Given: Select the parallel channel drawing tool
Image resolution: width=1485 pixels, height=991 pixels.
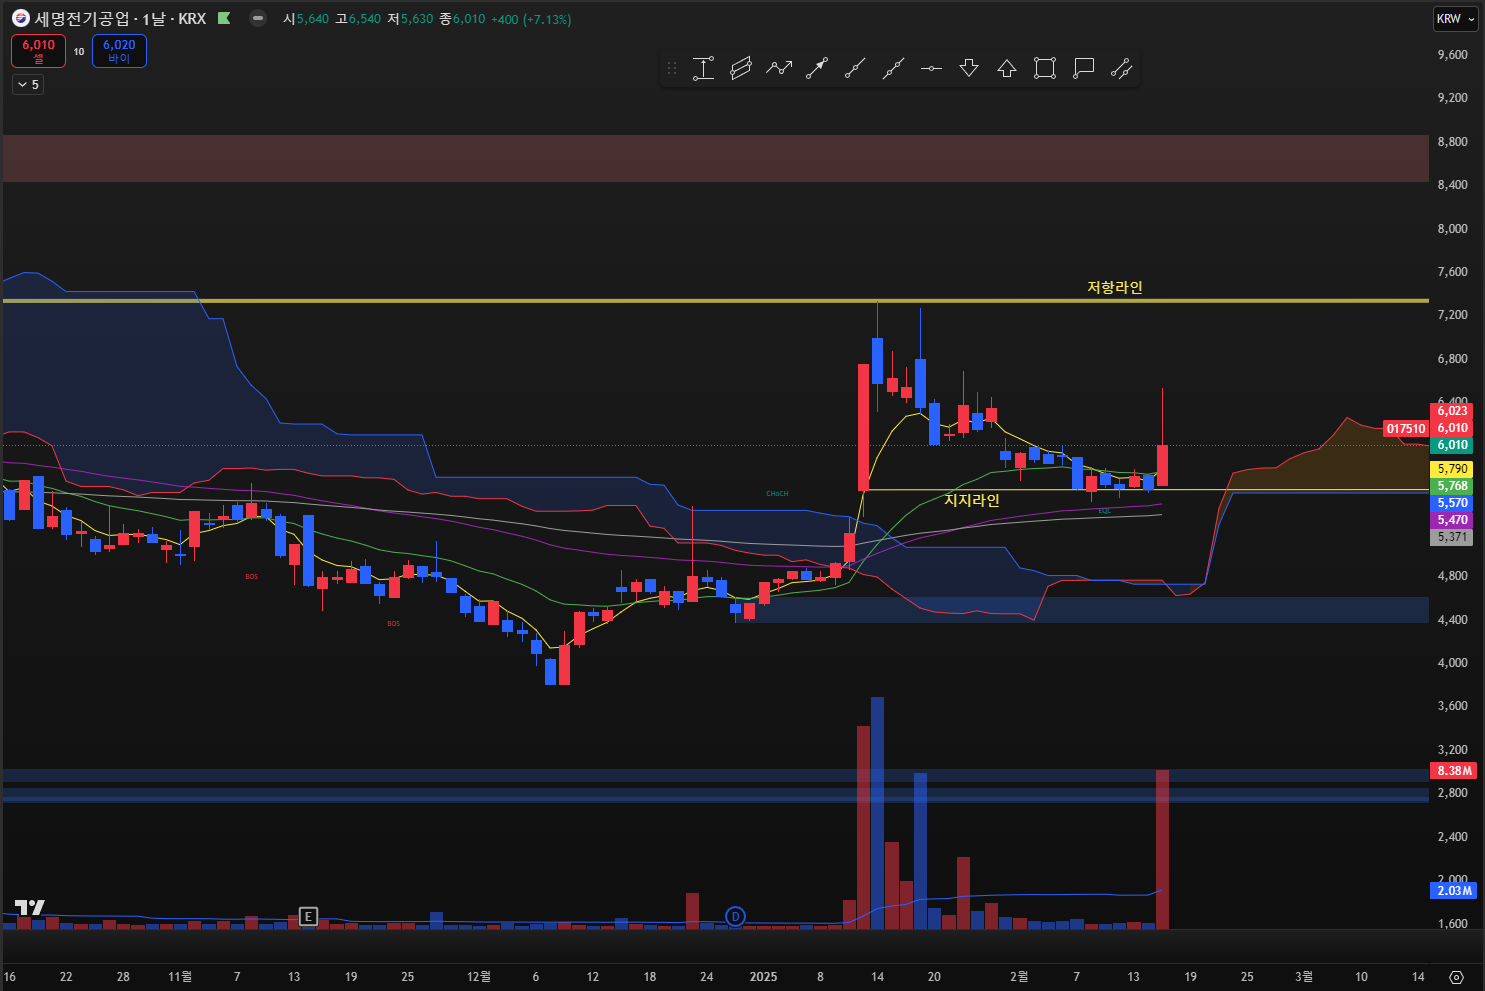Looking at the screenshot, I should click(x=741, y=68).
